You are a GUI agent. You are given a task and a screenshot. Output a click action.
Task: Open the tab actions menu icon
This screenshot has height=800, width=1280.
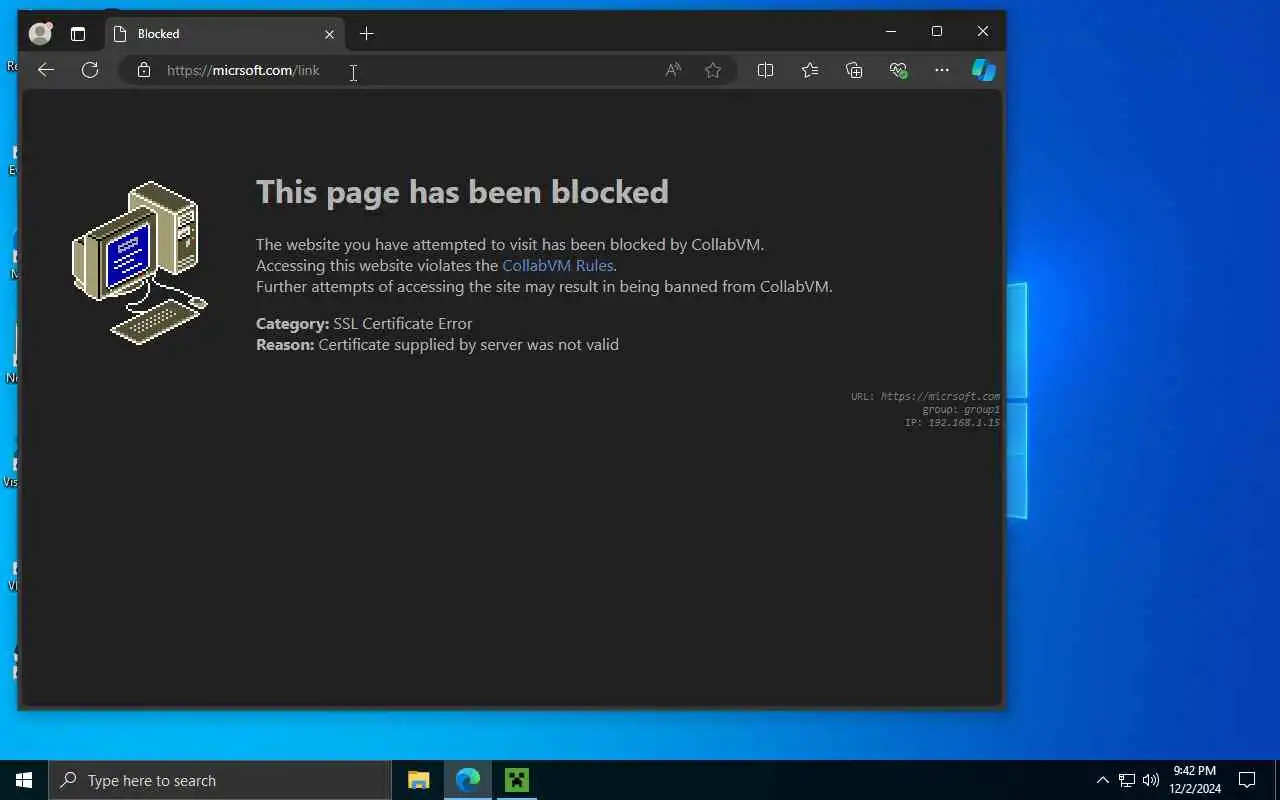(x=78, y=34)
